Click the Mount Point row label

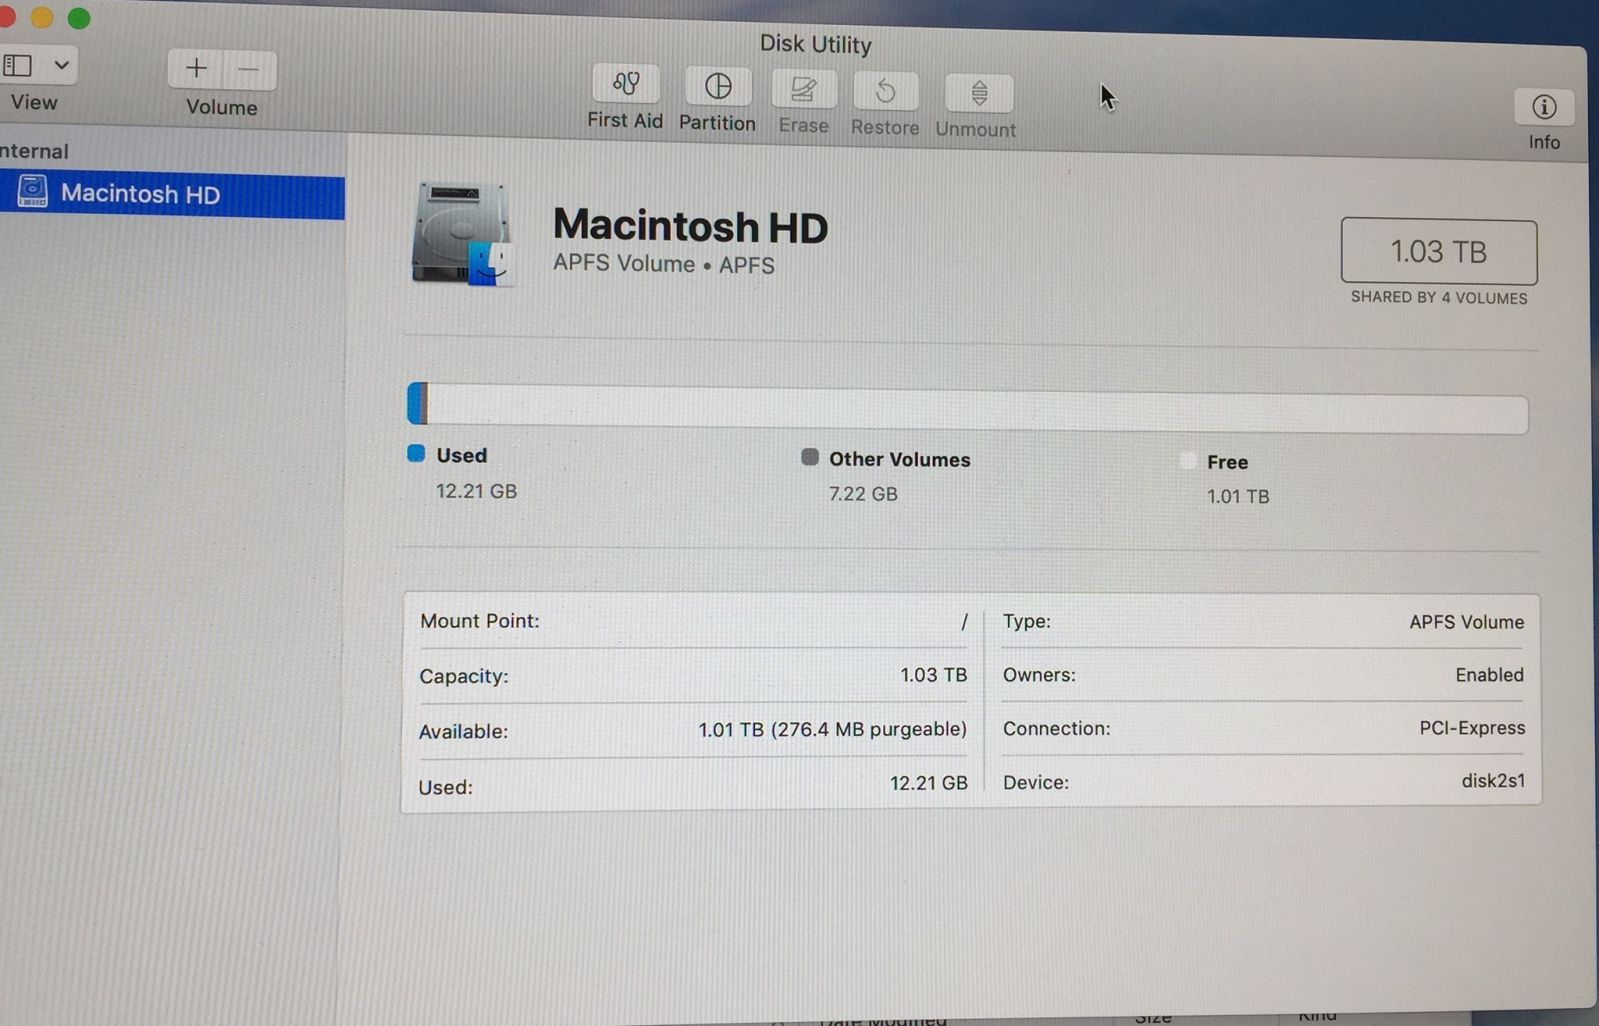coord(479,621)
